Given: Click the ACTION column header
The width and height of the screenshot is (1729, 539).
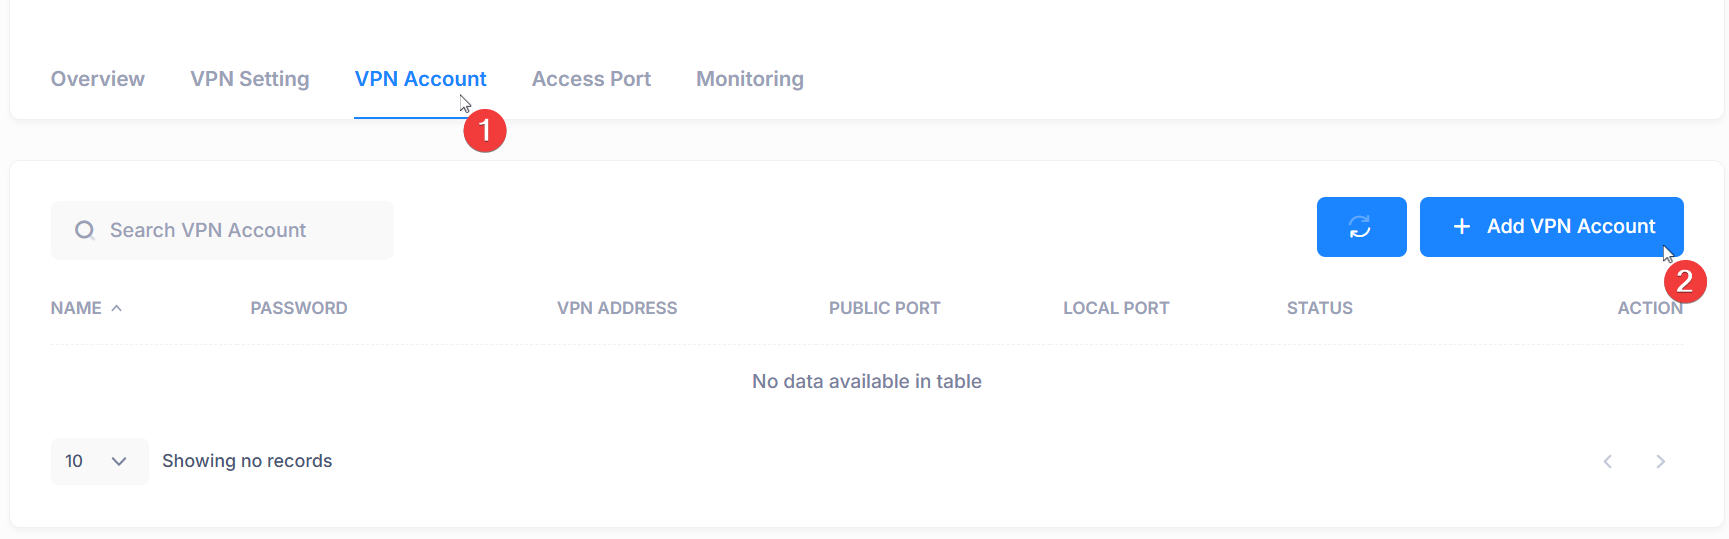Looking at the screenshot, I should [1650, 308].
